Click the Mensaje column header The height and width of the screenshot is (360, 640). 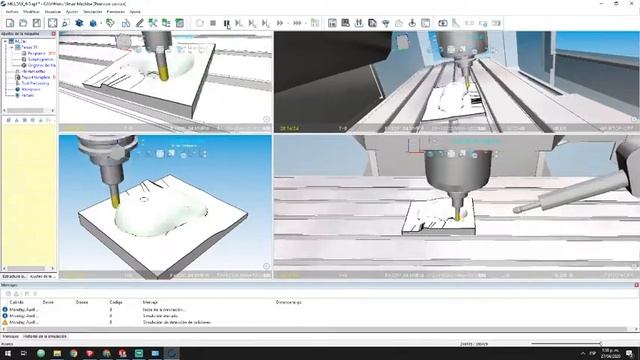[150, 302]
